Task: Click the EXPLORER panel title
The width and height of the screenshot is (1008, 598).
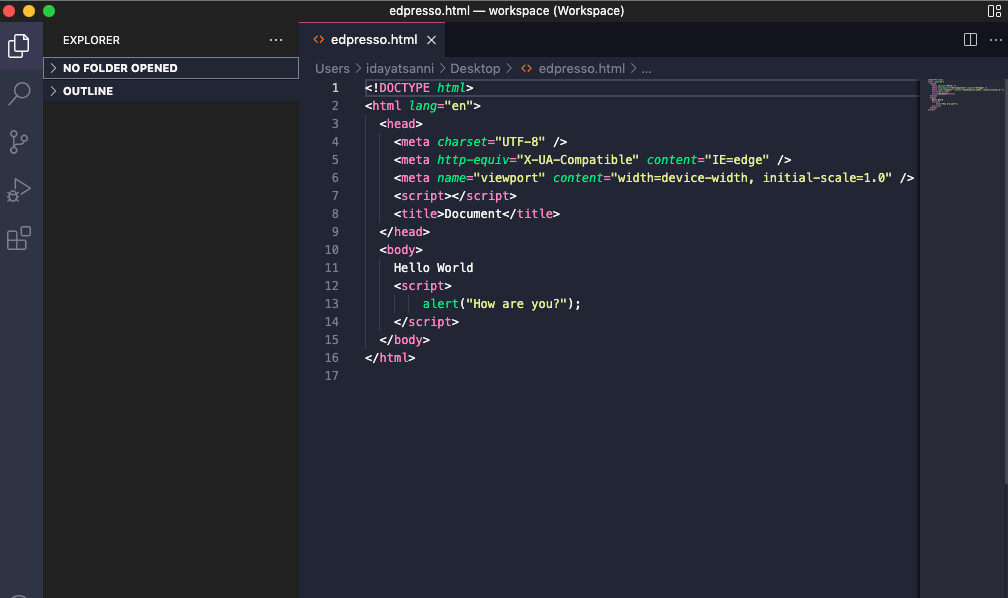Action: 91,40
